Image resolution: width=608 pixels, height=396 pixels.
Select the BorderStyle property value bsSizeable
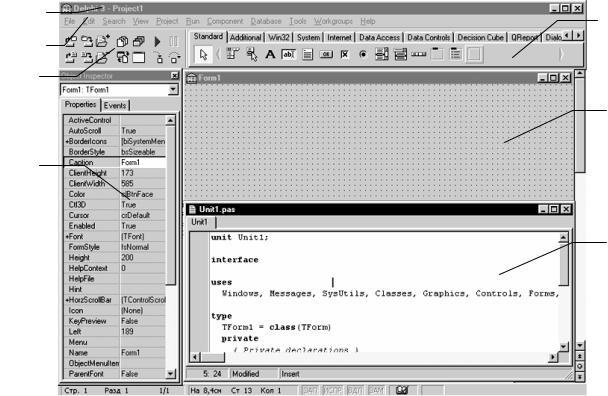(143, 152)
